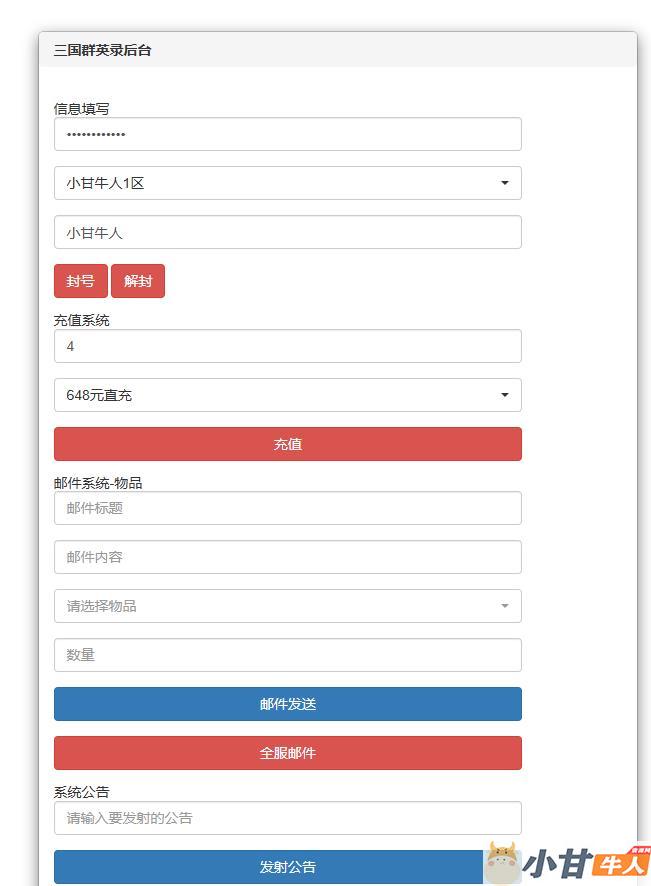This screenshot has height=886, width=651.
Task: Click the red 充值 button
Action: pos(287,444)
